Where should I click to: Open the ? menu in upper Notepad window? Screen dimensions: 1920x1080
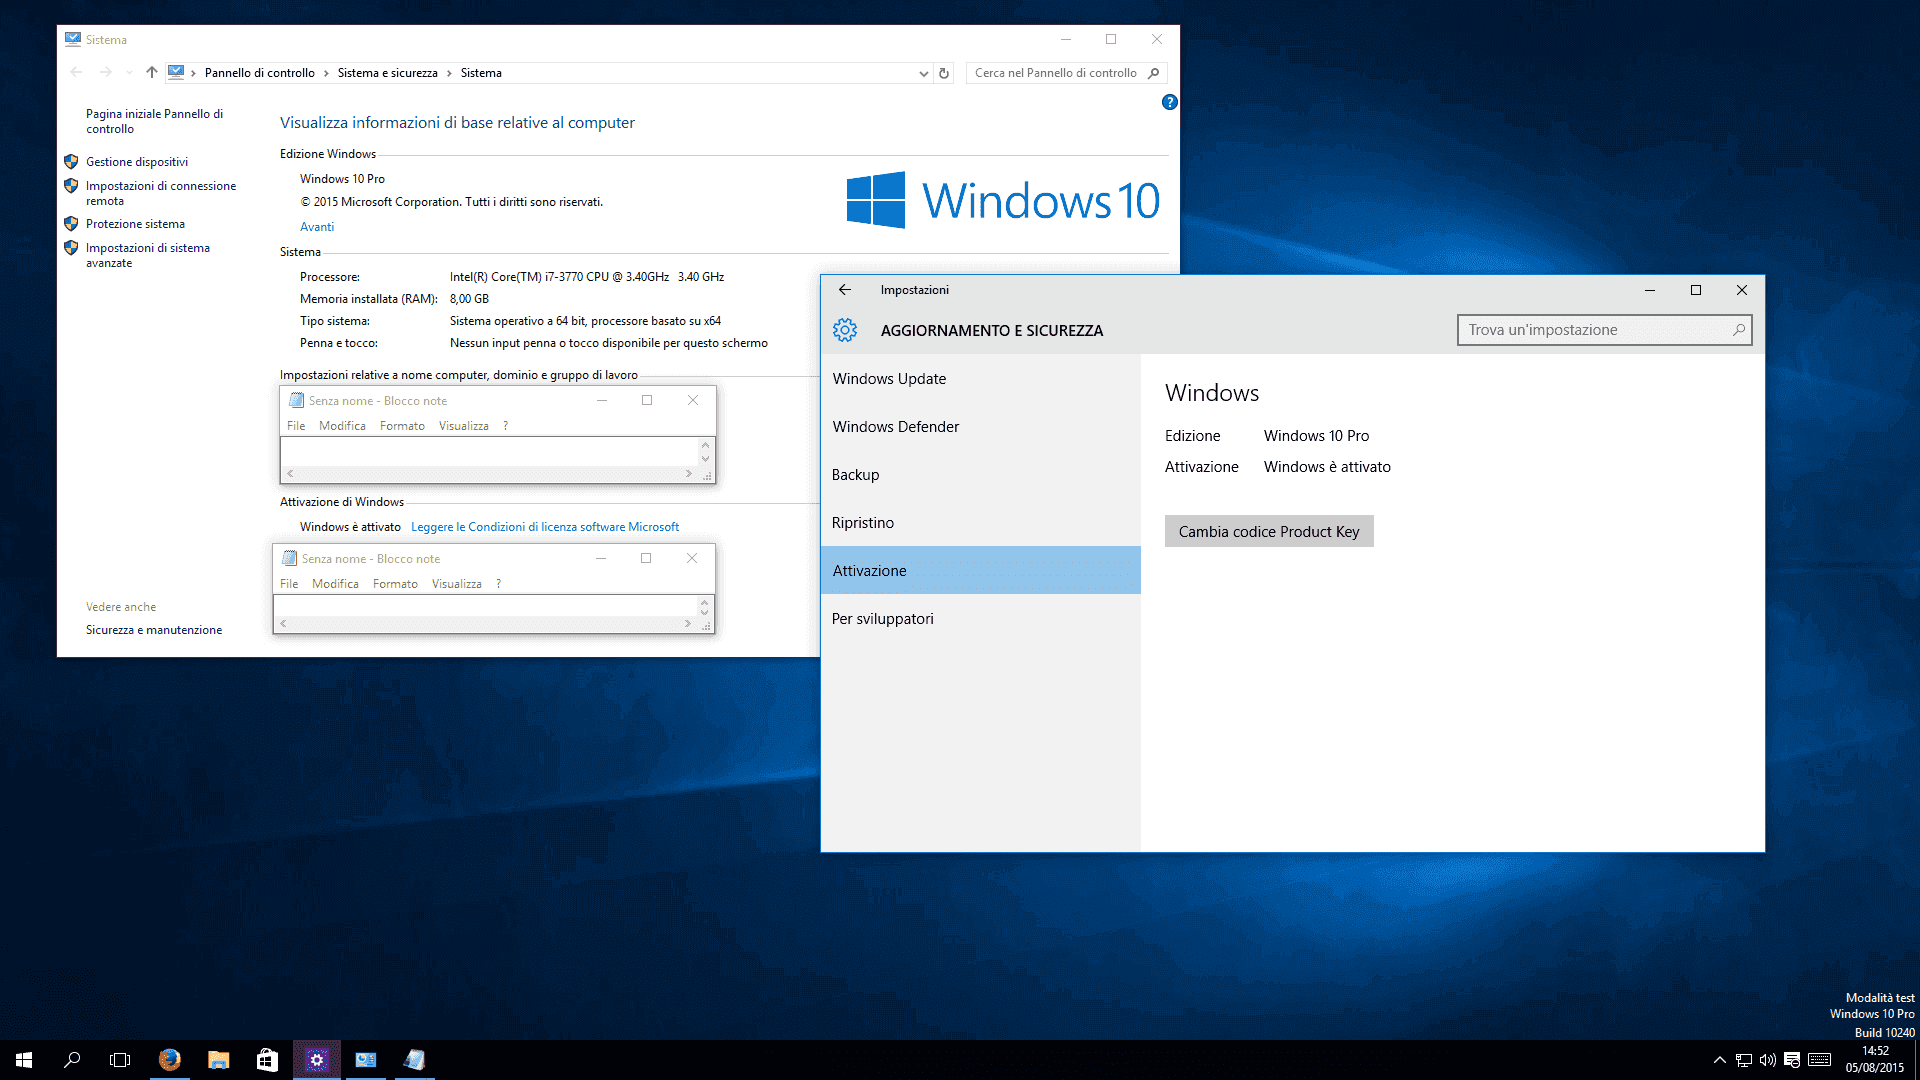coord(505,426)
